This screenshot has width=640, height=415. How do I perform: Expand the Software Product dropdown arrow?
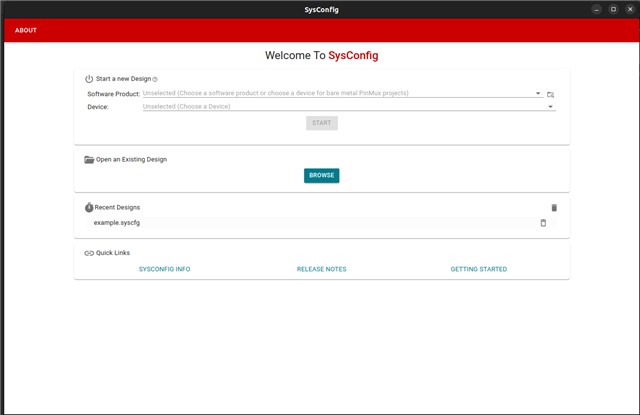pyautogui.click(x=538, y=93)
